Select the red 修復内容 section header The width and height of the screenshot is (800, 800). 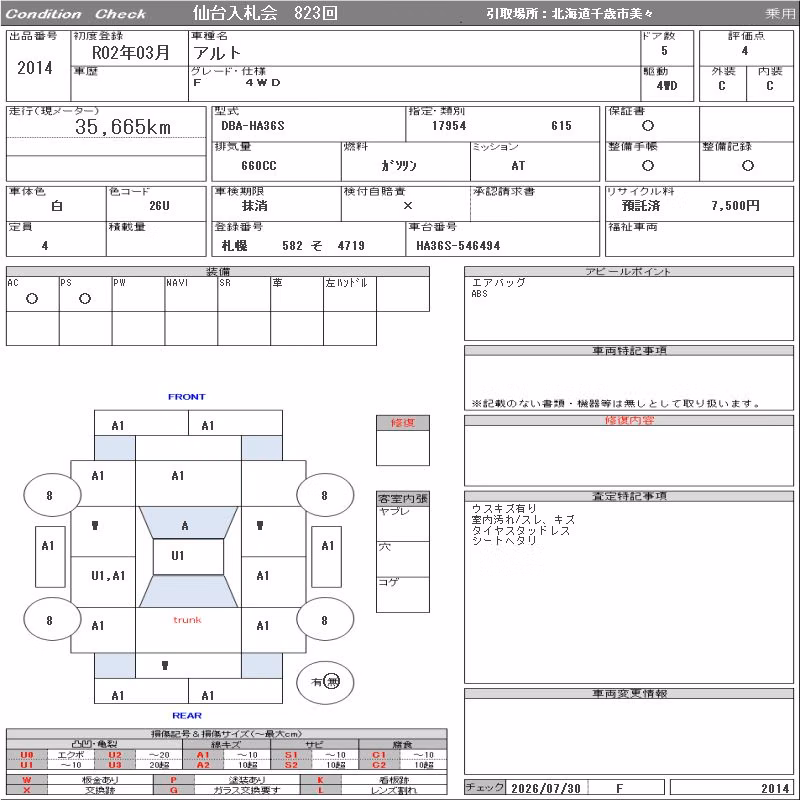(629, 420)
